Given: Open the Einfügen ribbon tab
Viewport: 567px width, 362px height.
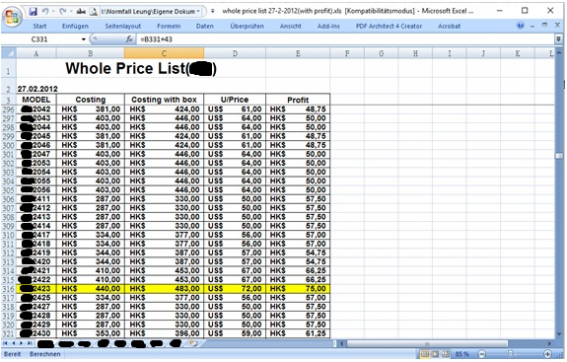Looking at the screenshot, I should click(x=75, y=26).
